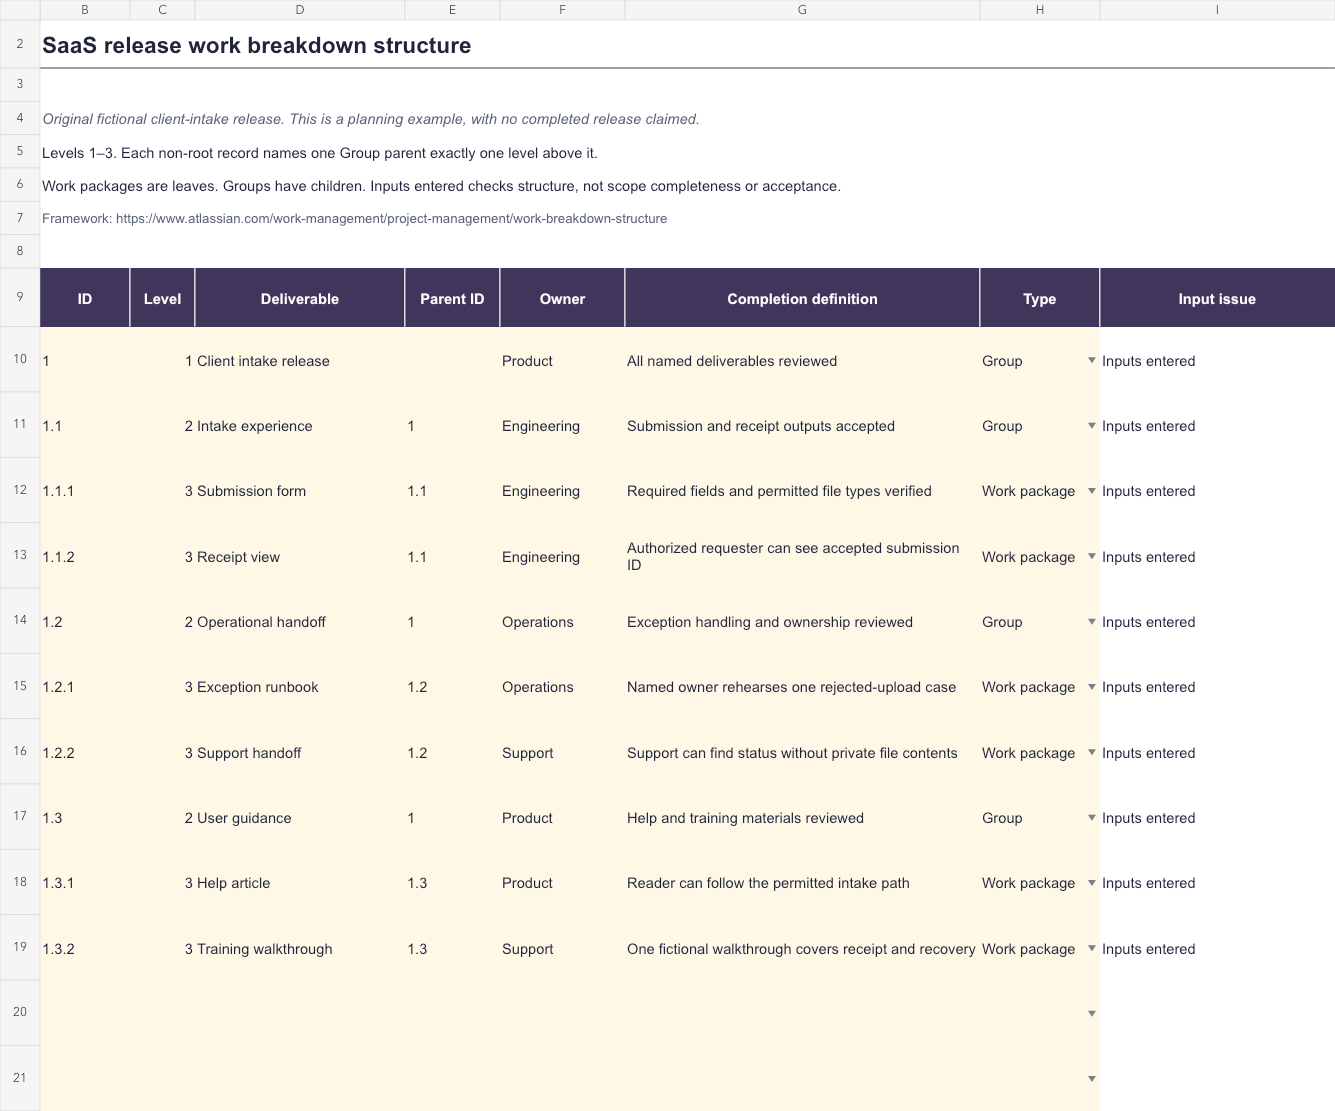Open Type dropdown for Training walkthrough row
This screenshot has width=1335, height=1111.
click(x=1091, y=949)
